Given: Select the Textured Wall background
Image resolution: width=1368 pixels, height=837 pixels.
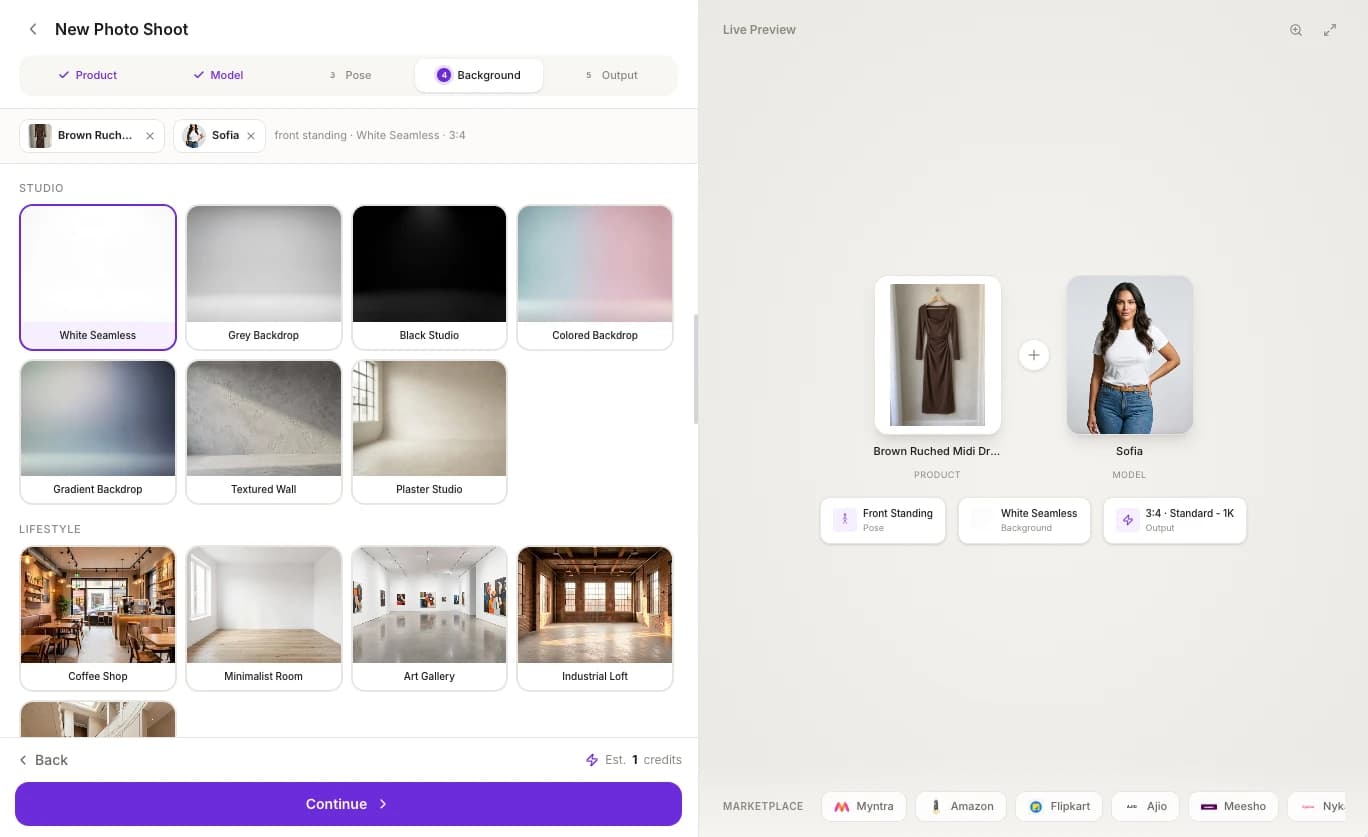Looking at the screenshot, I should pyautogui.click(x=264, y=431).
